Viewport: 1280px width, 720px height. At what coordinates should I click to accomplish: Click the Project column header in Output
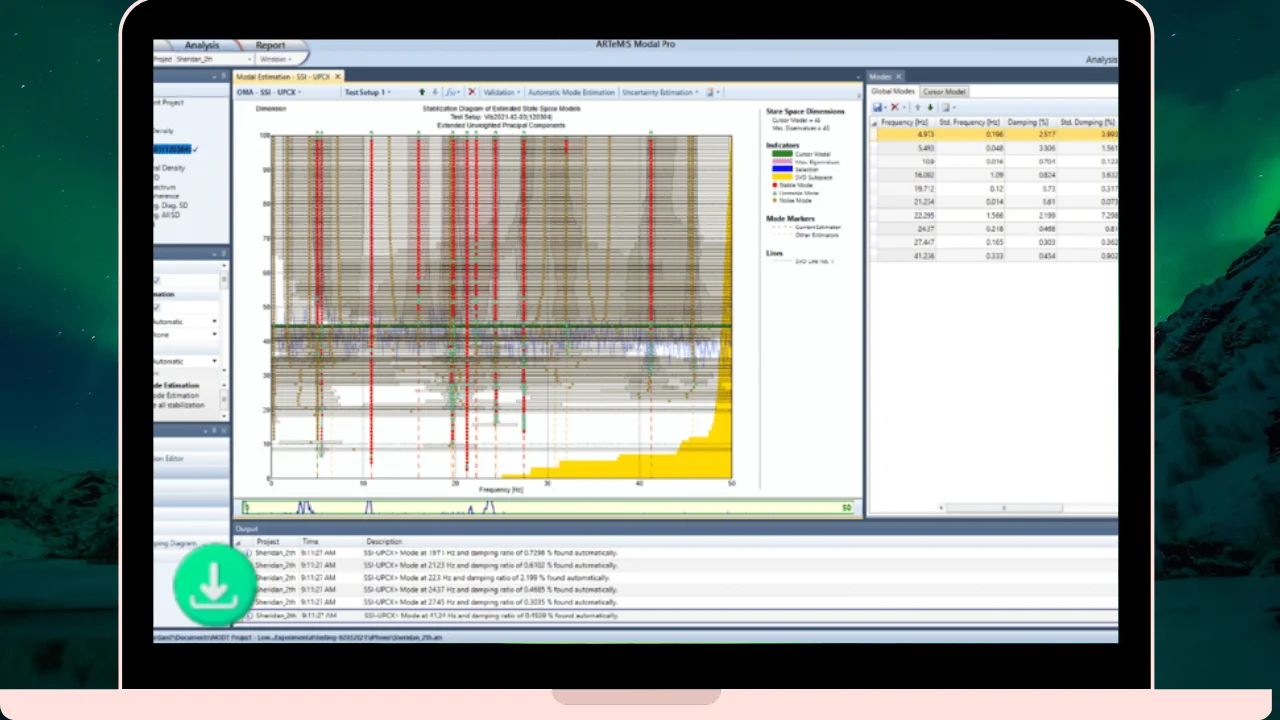click(268, 541)
